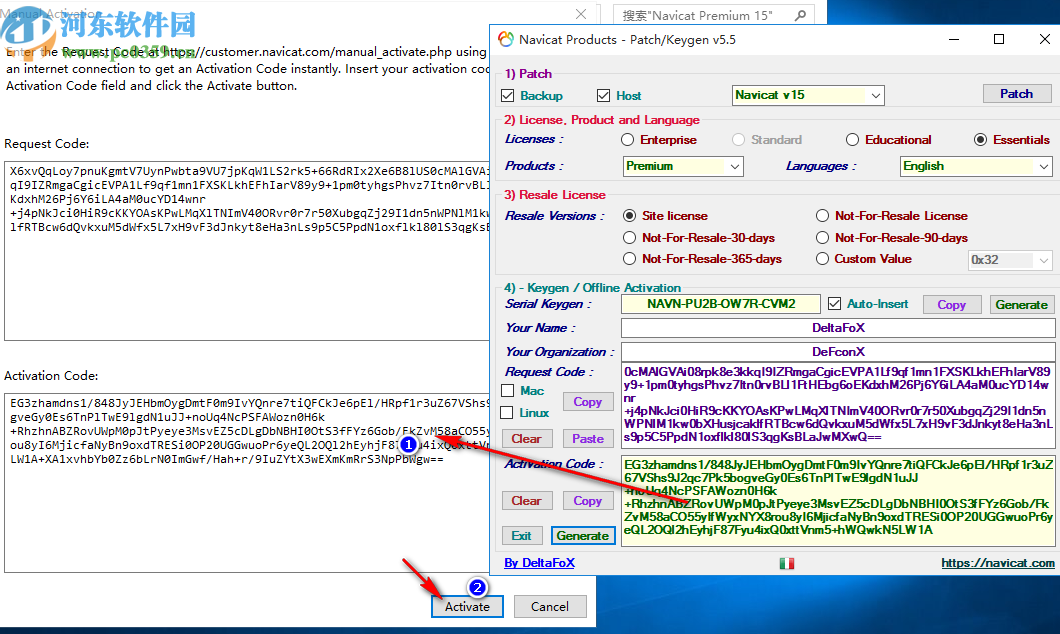1060x634 pixels.
Task: Paste into the Request Code field
Action: click(587, 439)
